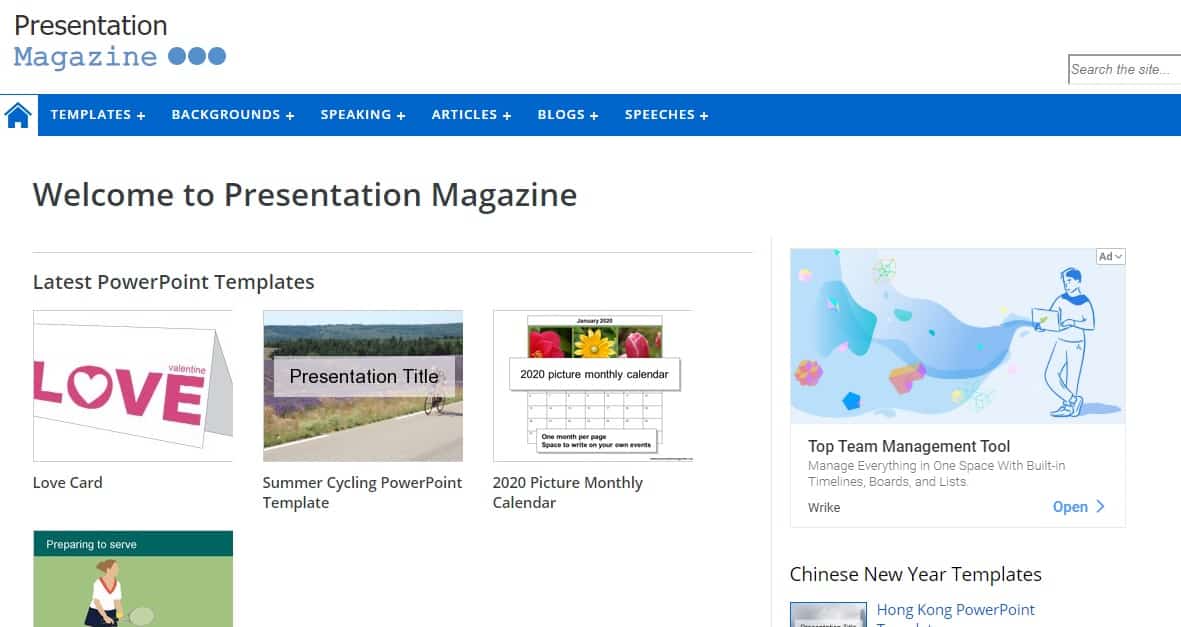
Task: Open the Ad options dropdown badge
Action: pos(1110,256)
